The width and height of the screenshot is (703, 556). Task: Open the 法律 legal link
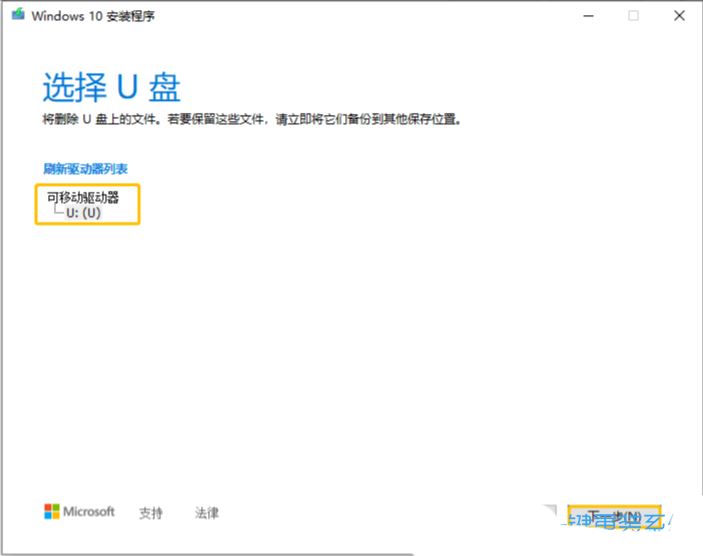(207, 513)
